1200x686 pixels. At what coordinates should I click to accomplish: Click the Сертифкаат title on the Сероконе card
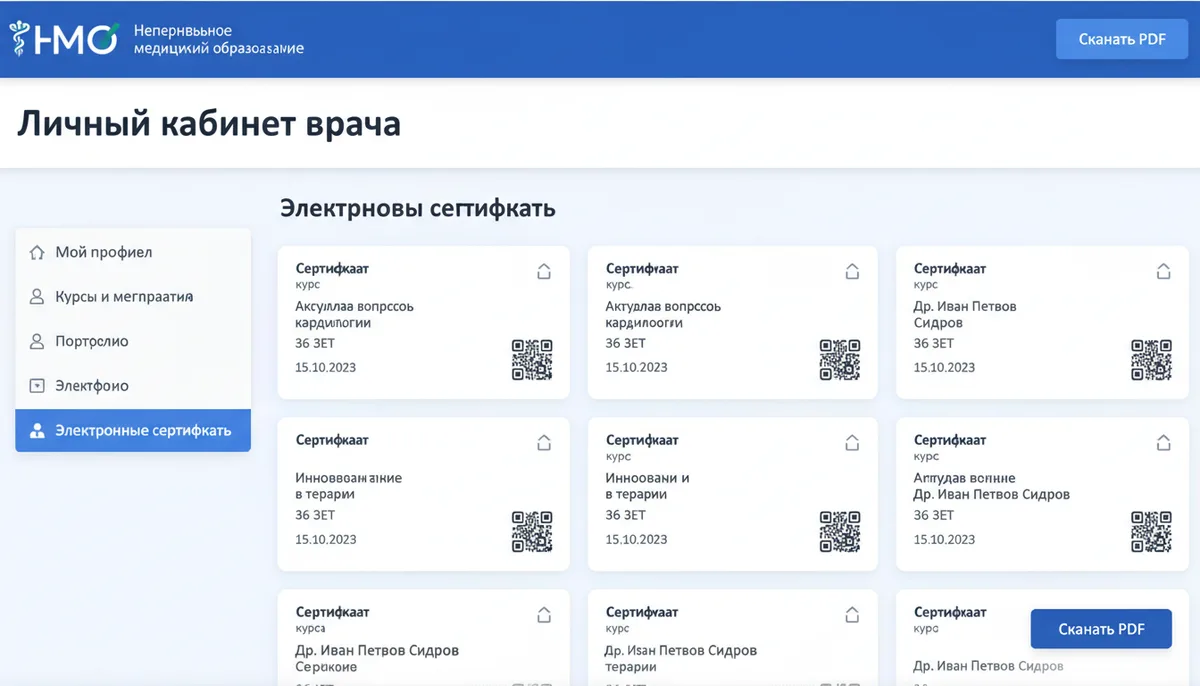click(332, 612)
